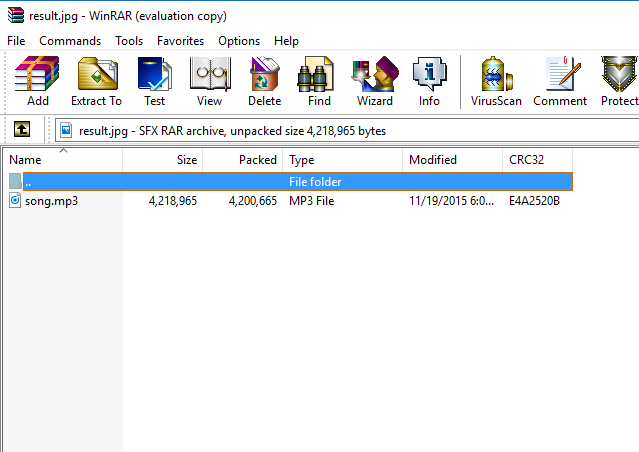Click the 4,200,665 packed value
Screen dimensions: 639x452
253,201
